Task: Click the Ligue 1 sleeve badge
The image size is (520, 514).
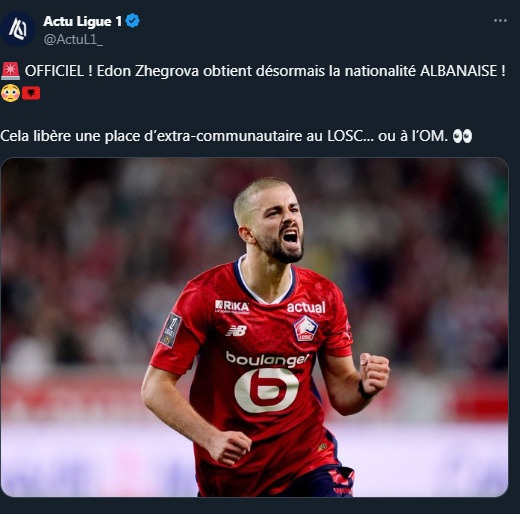Action: 170,330
